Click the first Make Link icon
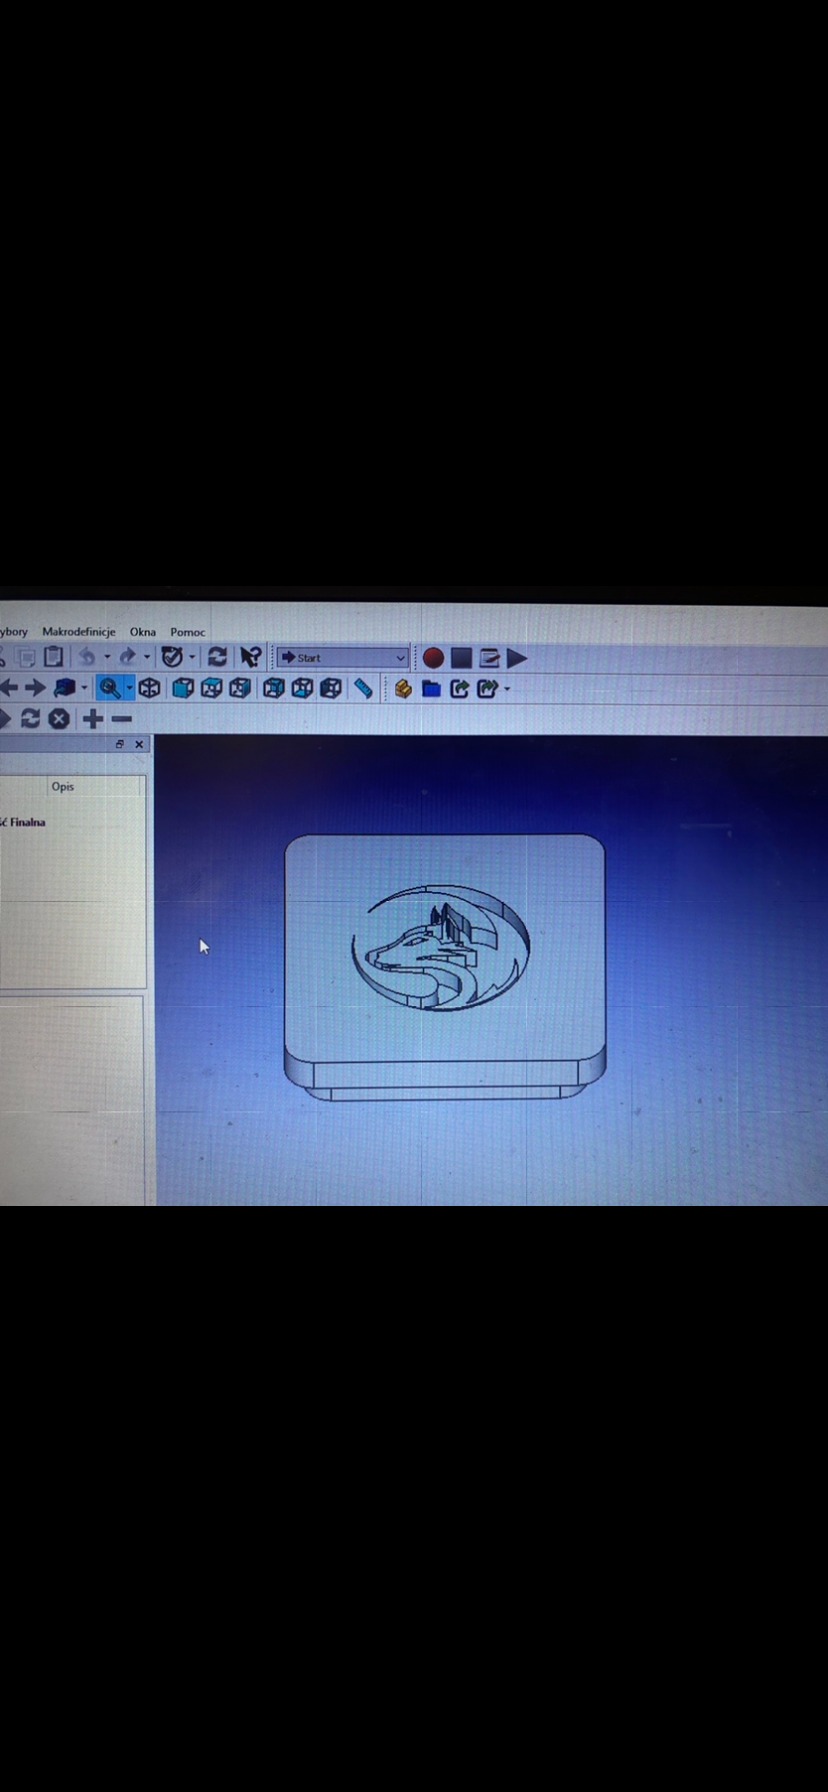 click(x=460, y=688)
